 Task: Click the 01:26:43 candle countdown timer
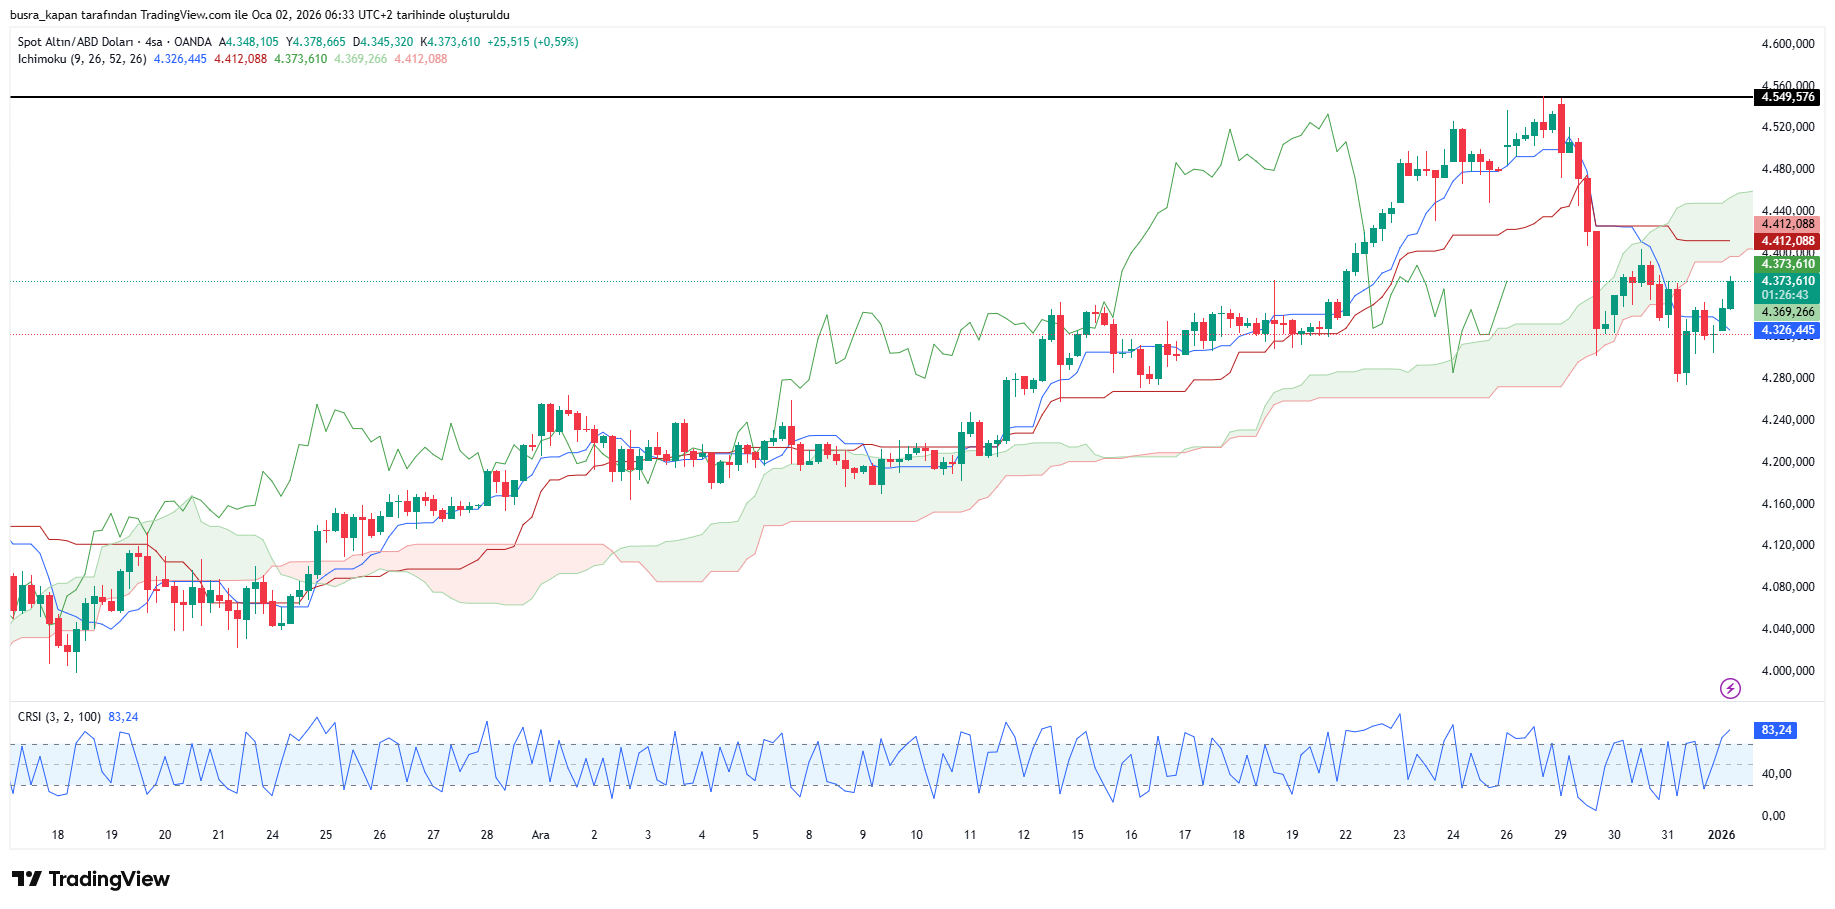[1787, 295]
